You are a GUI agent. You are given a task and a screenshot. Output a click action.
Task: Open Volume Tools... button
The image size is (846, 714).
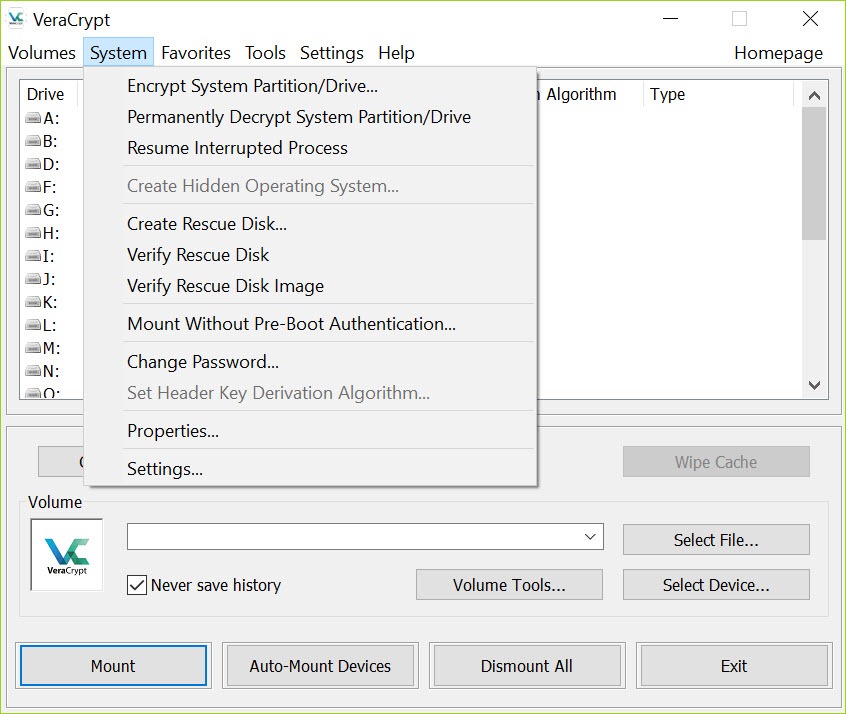(509, 585)
